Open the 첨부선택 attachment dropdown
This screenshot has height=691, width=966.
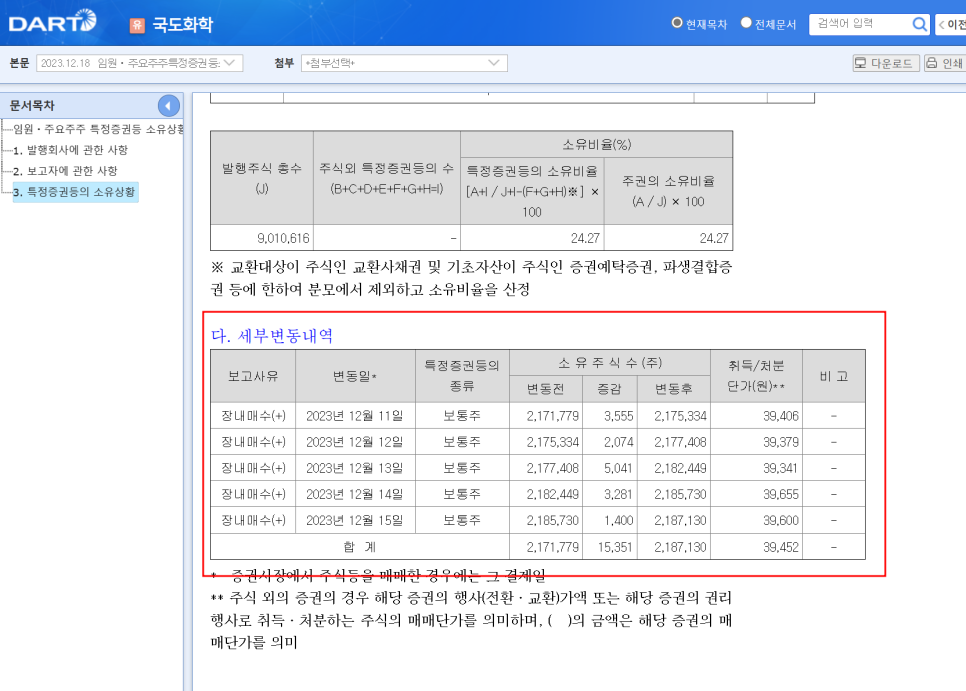(x=404, y=63)
